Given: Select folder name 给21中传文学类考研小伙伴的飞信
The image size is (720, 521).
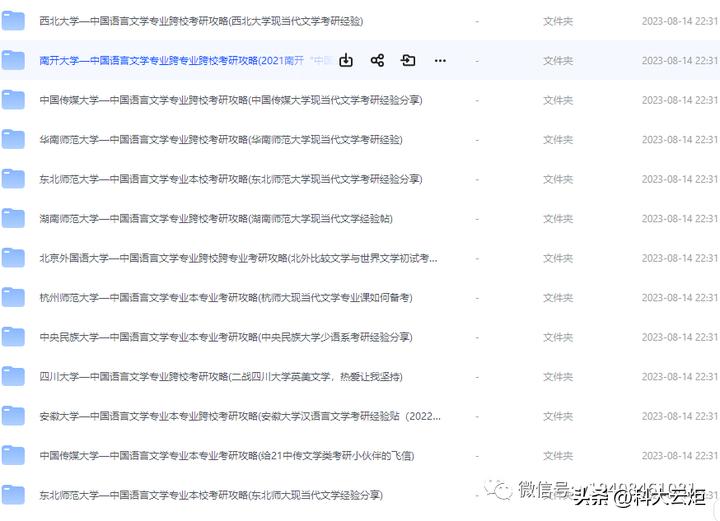Looking at the screenshot, I should 227,455.
